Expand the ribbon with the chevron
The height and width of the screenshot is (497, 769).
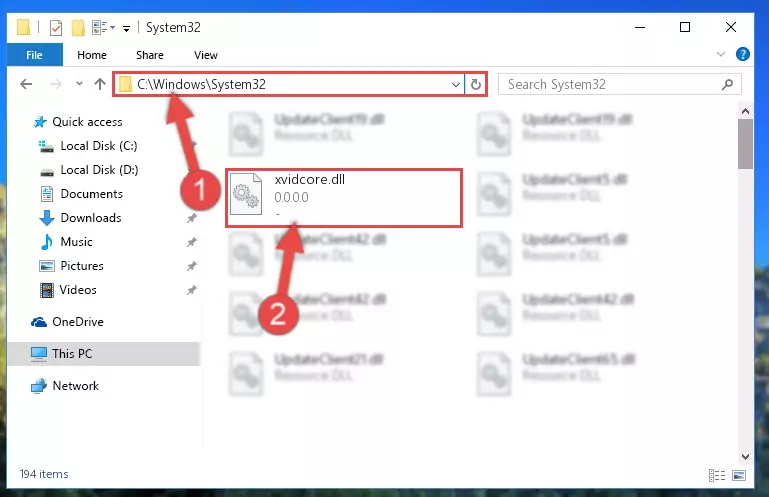(720, 54)
